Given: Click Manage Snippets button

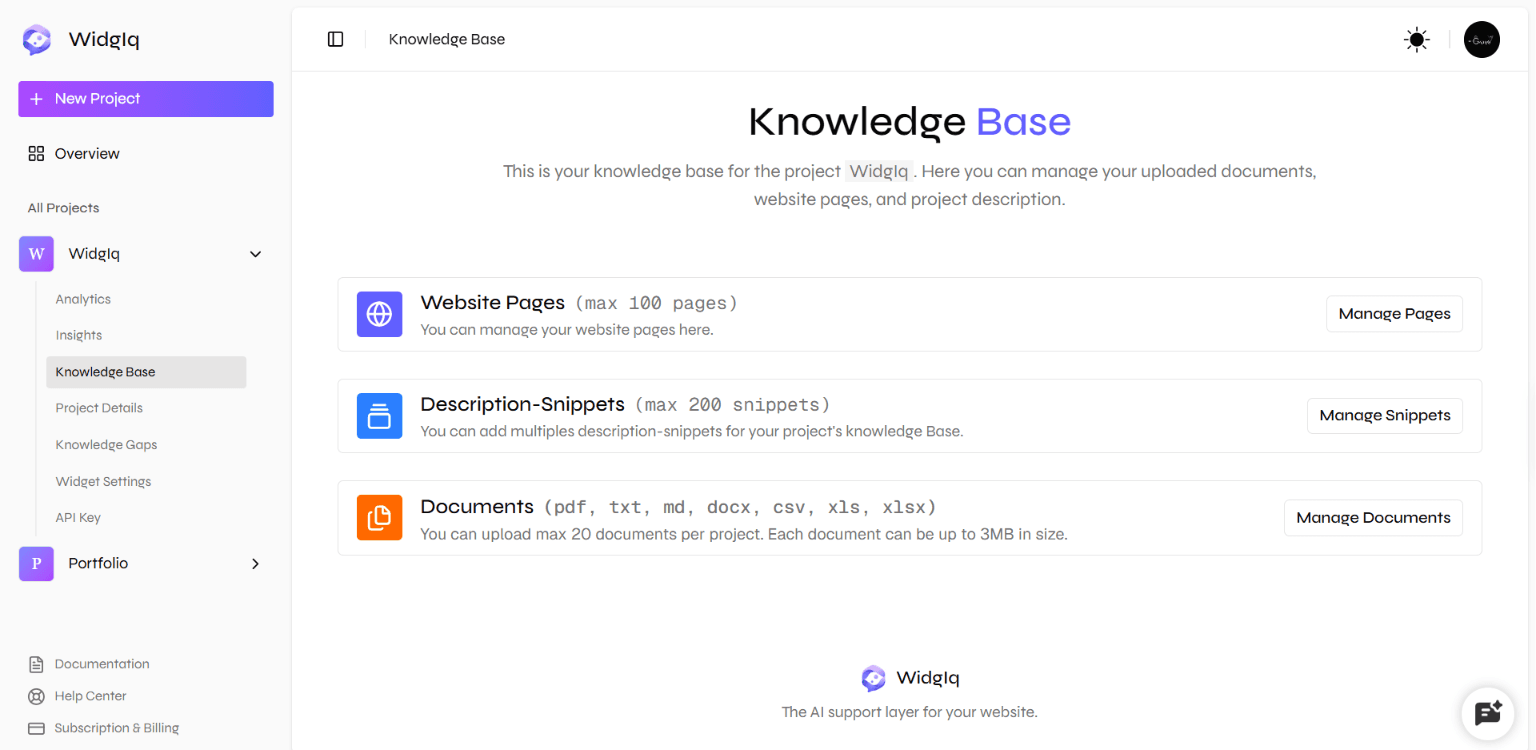Looking at the screenshot, I should (1385, 416).
